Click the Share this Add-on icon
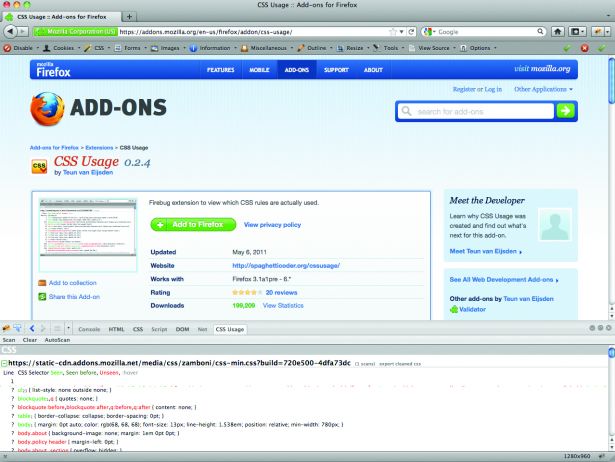 coord(42,296)
